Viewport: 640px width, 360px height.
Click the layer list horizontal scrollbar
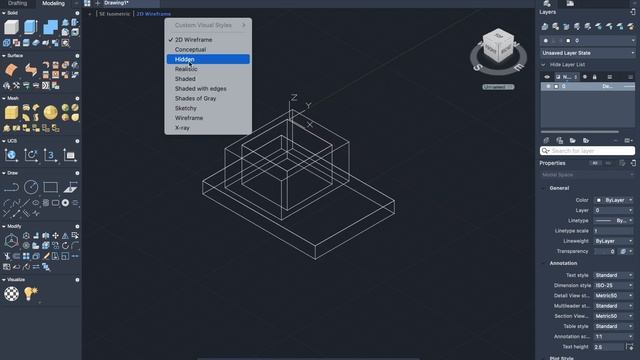click(580, 132)
